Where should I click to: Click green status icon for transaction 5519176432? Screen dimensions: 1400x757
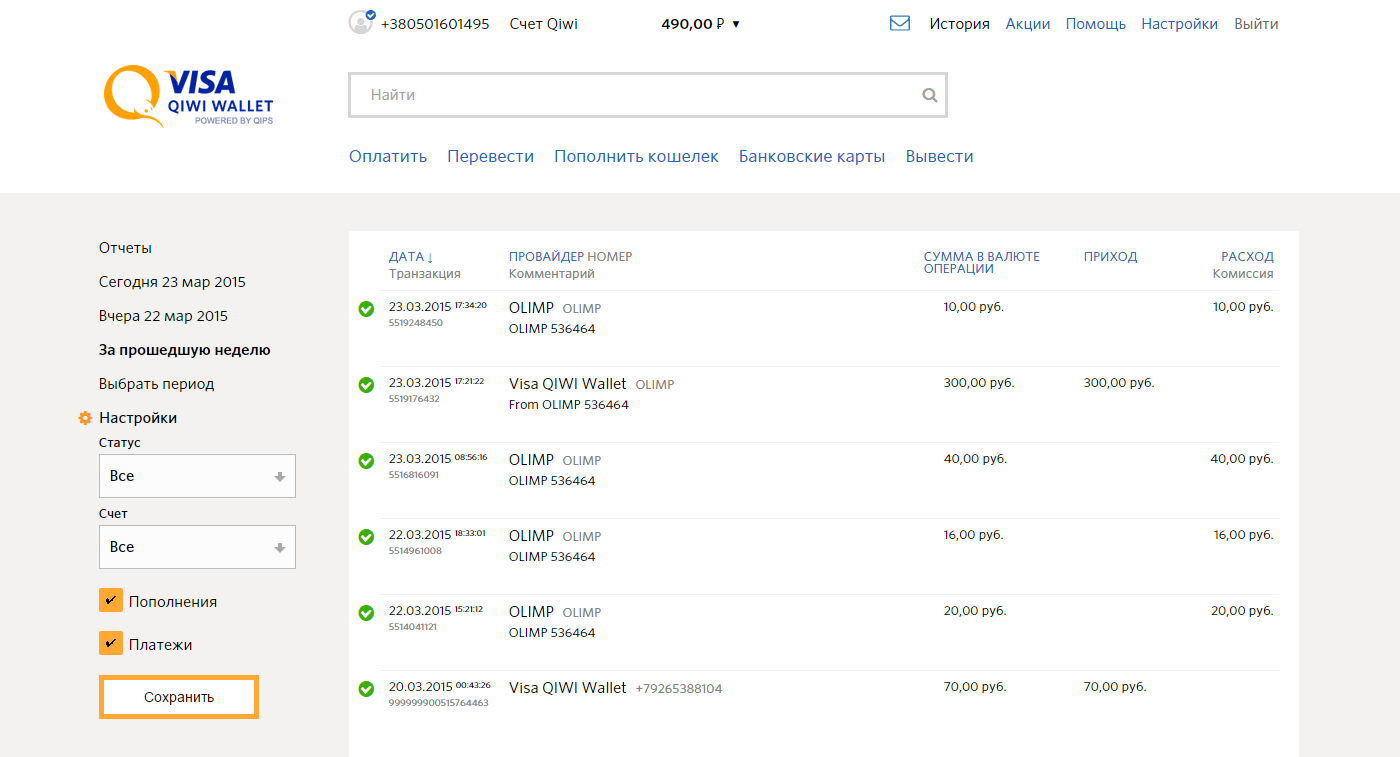(366, 385)
